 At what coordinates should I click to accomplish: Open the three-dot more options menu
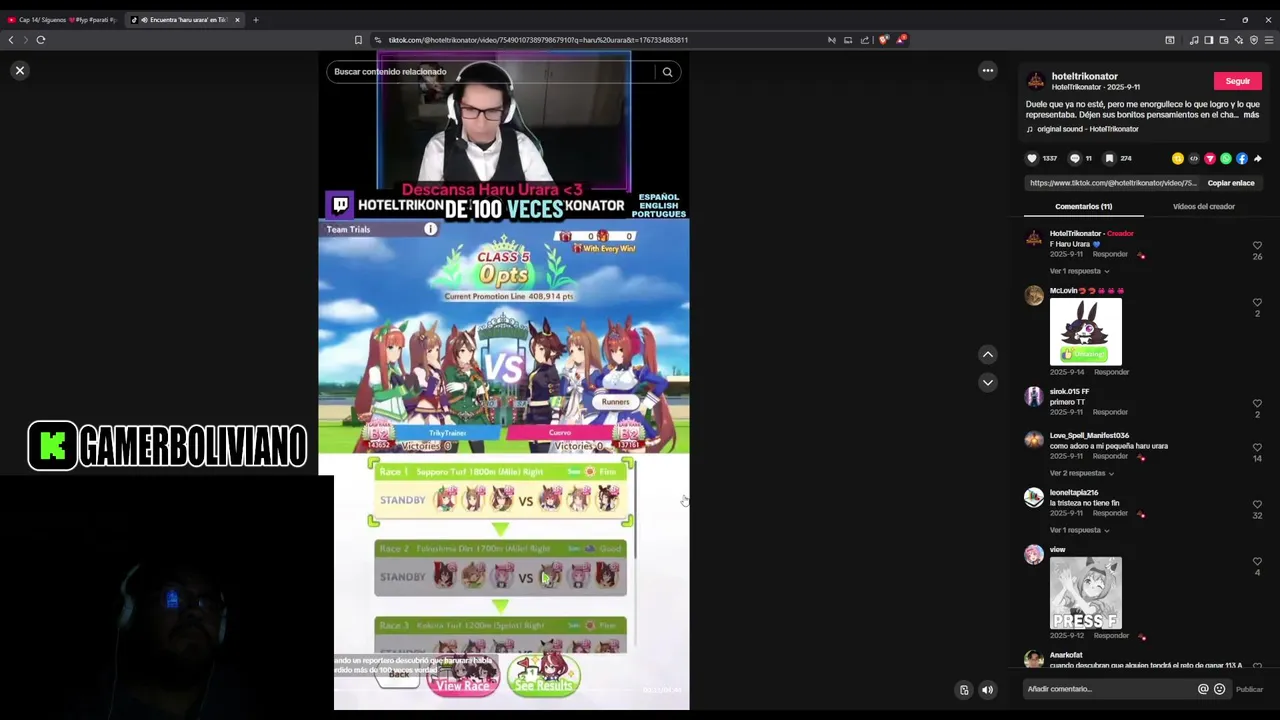(x=987, y=70)
